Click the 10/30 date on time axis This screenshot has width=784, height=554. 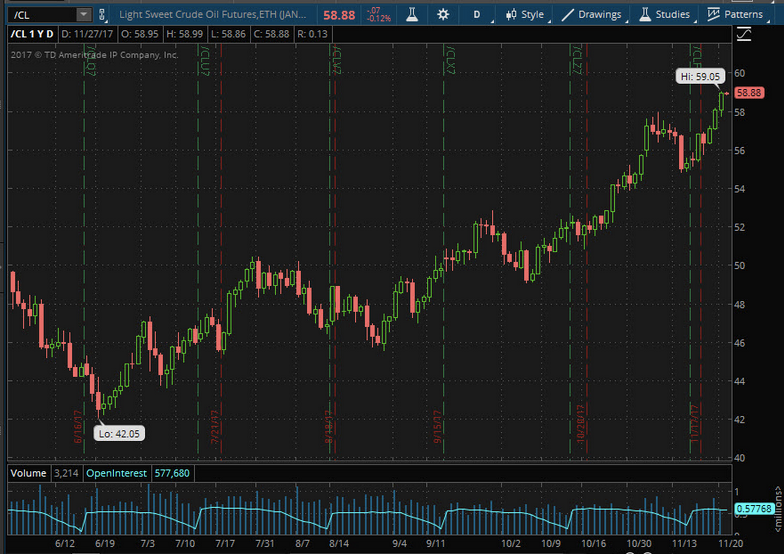[639, 543]
